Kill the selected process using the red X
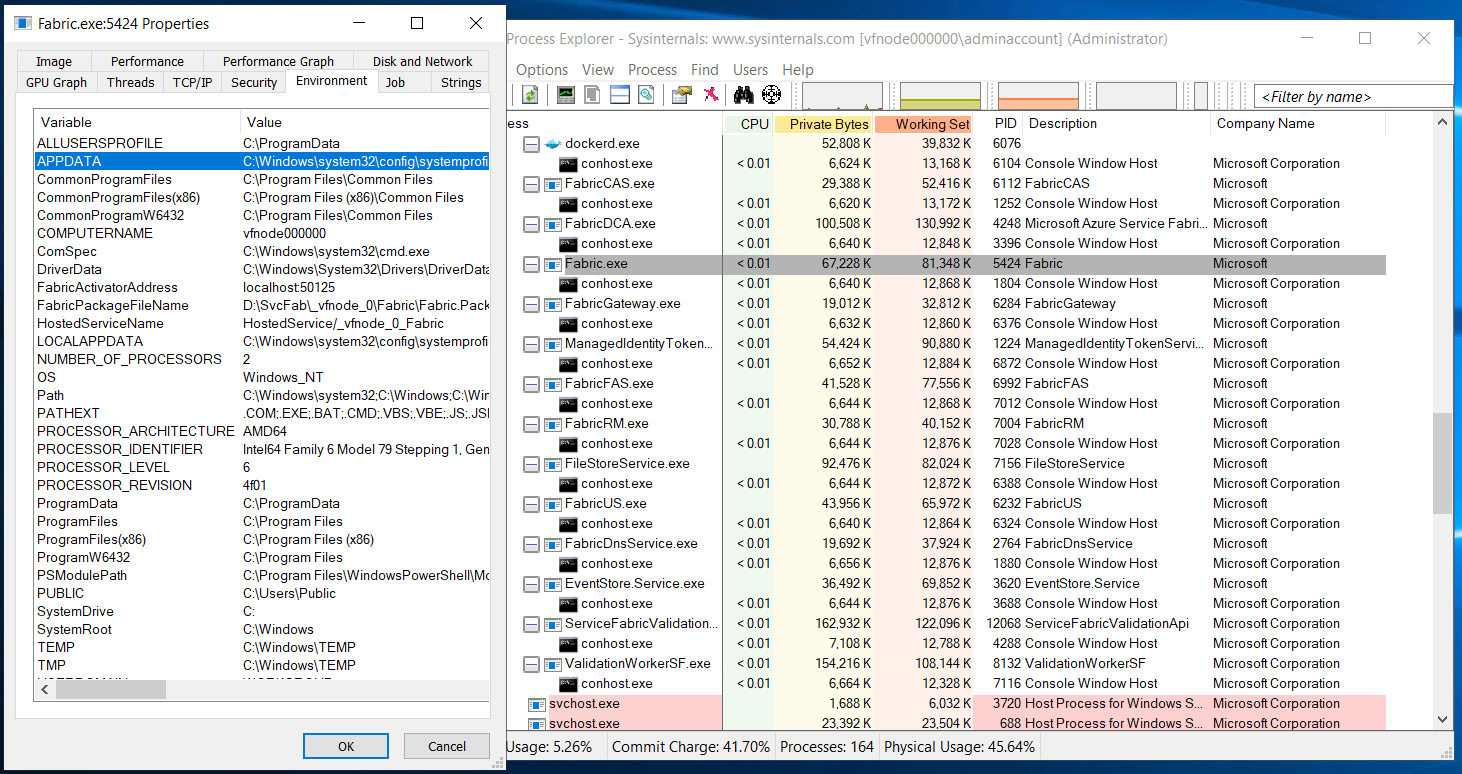This screenshot has width=1462, height=774. point(712,95)
